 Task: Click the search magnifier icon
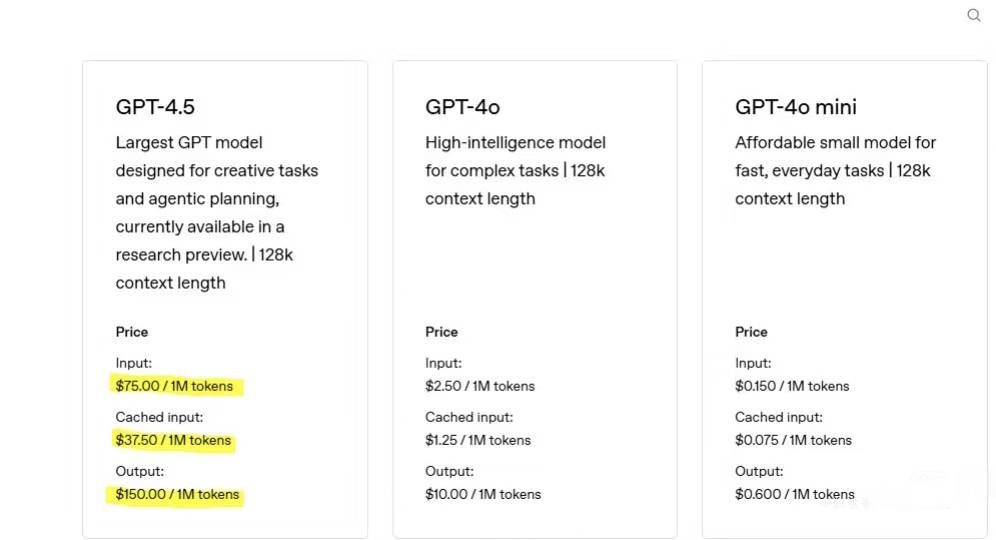pos(973,15)
